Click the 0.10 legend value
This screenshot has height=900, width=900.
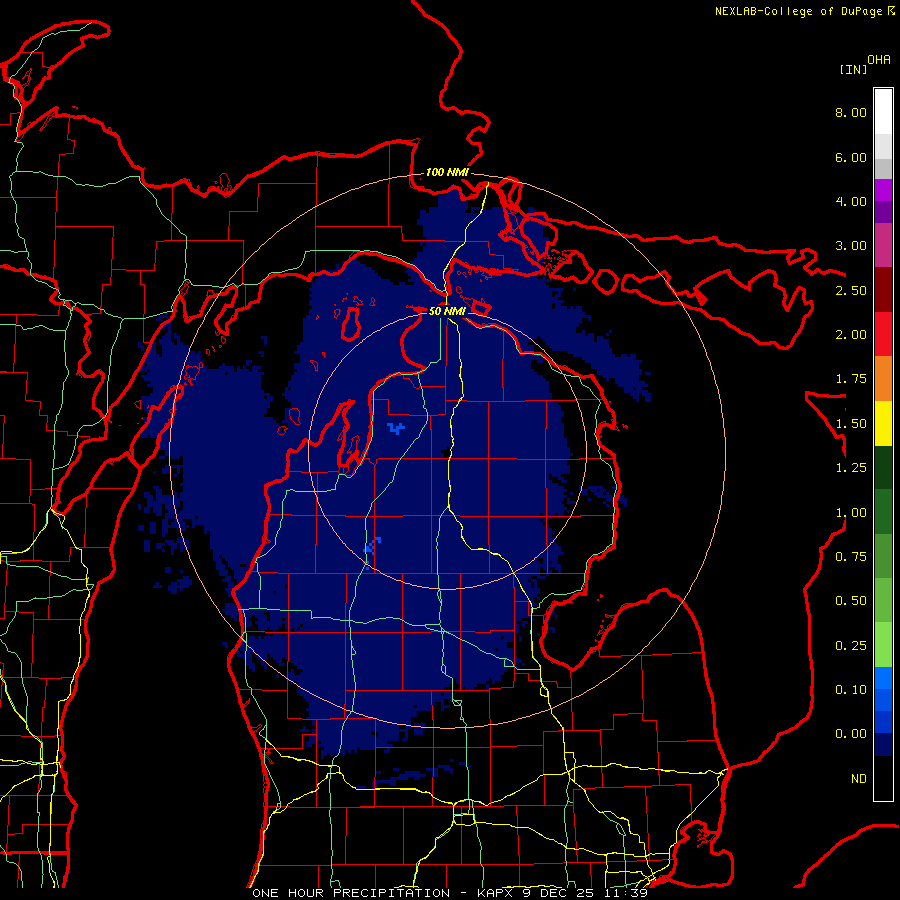pyautogui.click(x=851, y=690)
